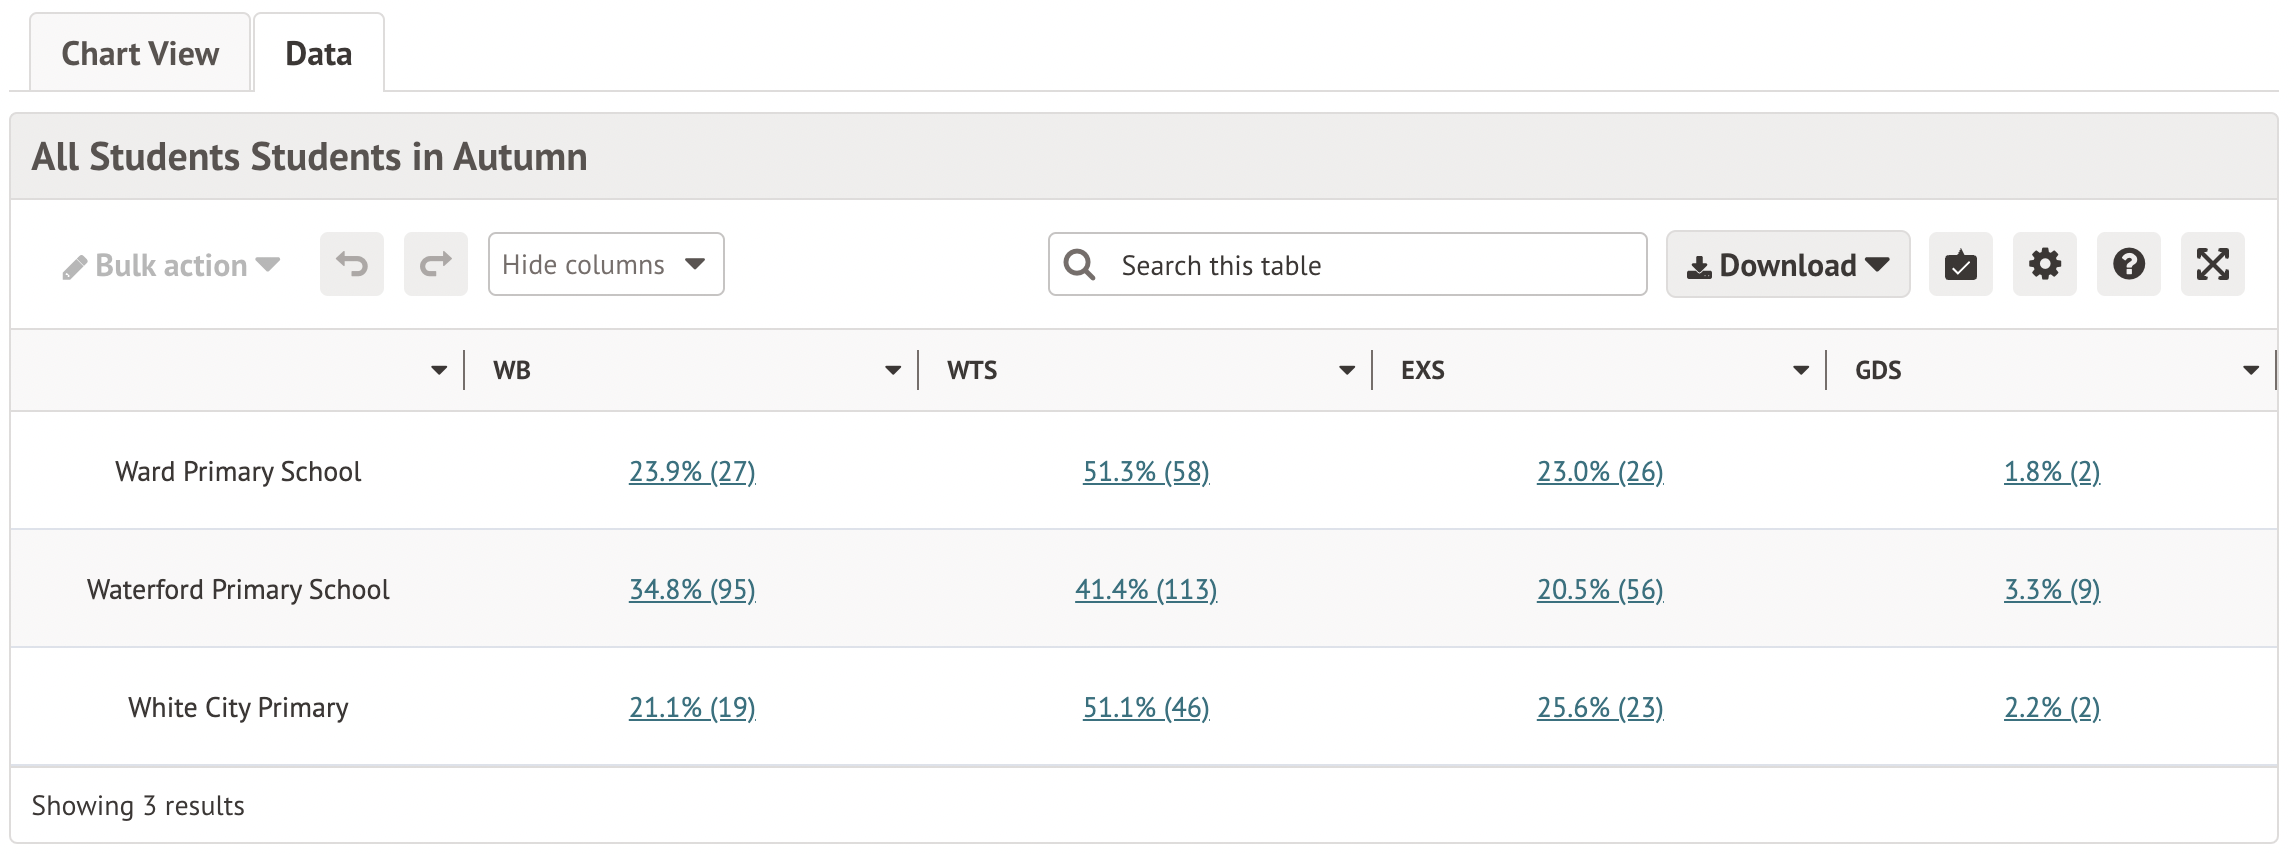Click the calendar checkmark icon

click(1960, 265)
